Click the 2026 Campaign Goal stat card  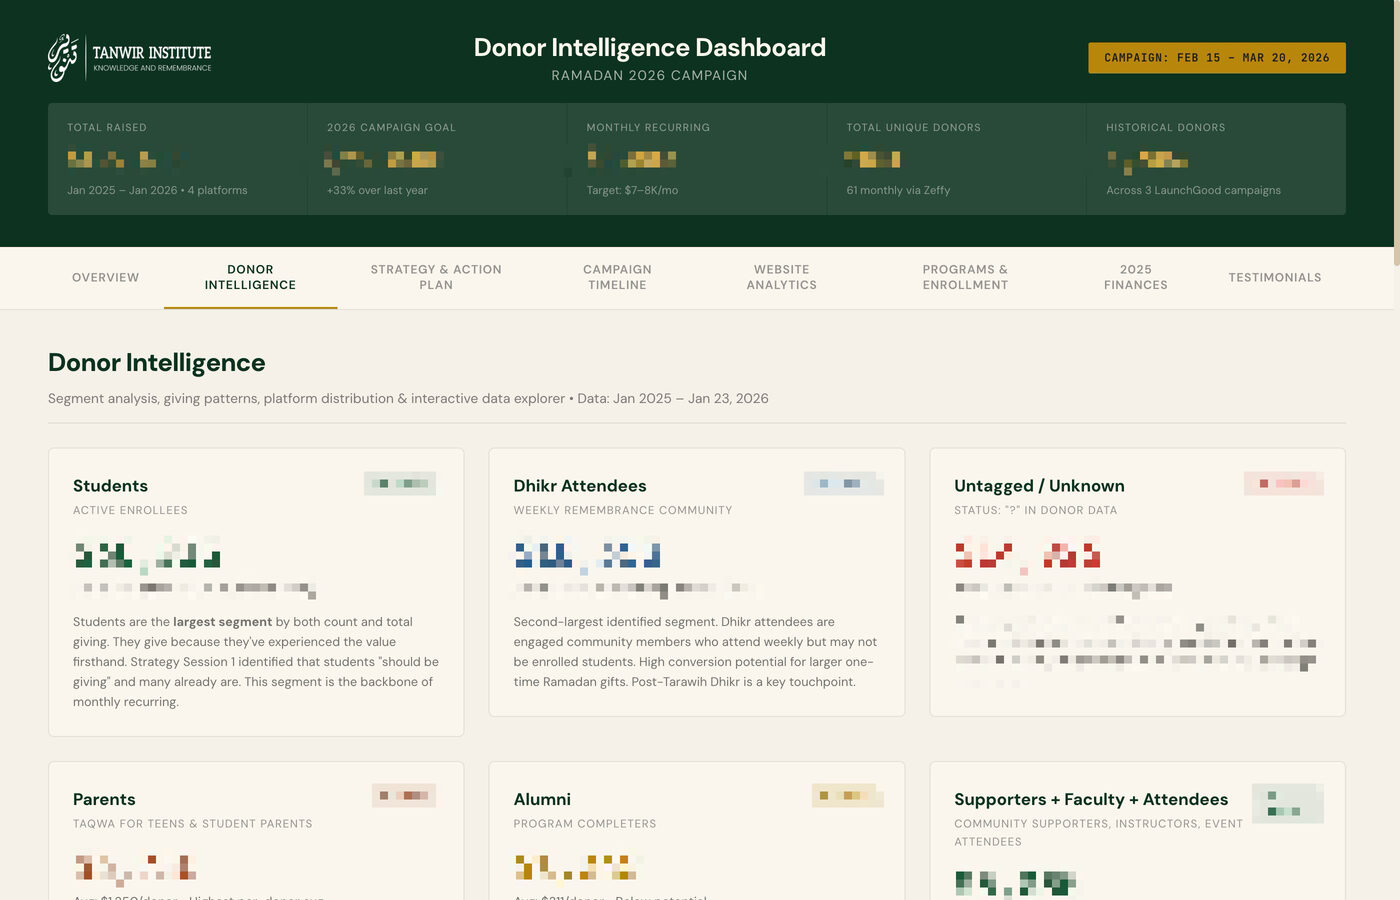point(437,159)
